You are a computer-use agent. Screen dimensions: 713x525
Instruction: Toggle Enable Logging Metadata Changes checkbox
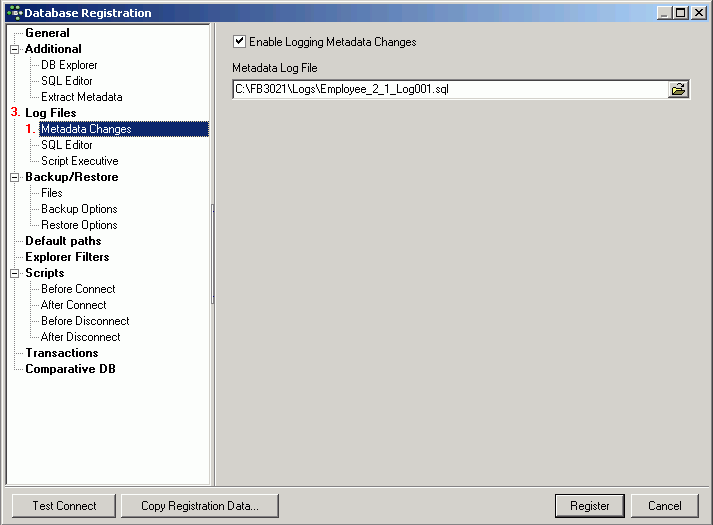[239, 42]
